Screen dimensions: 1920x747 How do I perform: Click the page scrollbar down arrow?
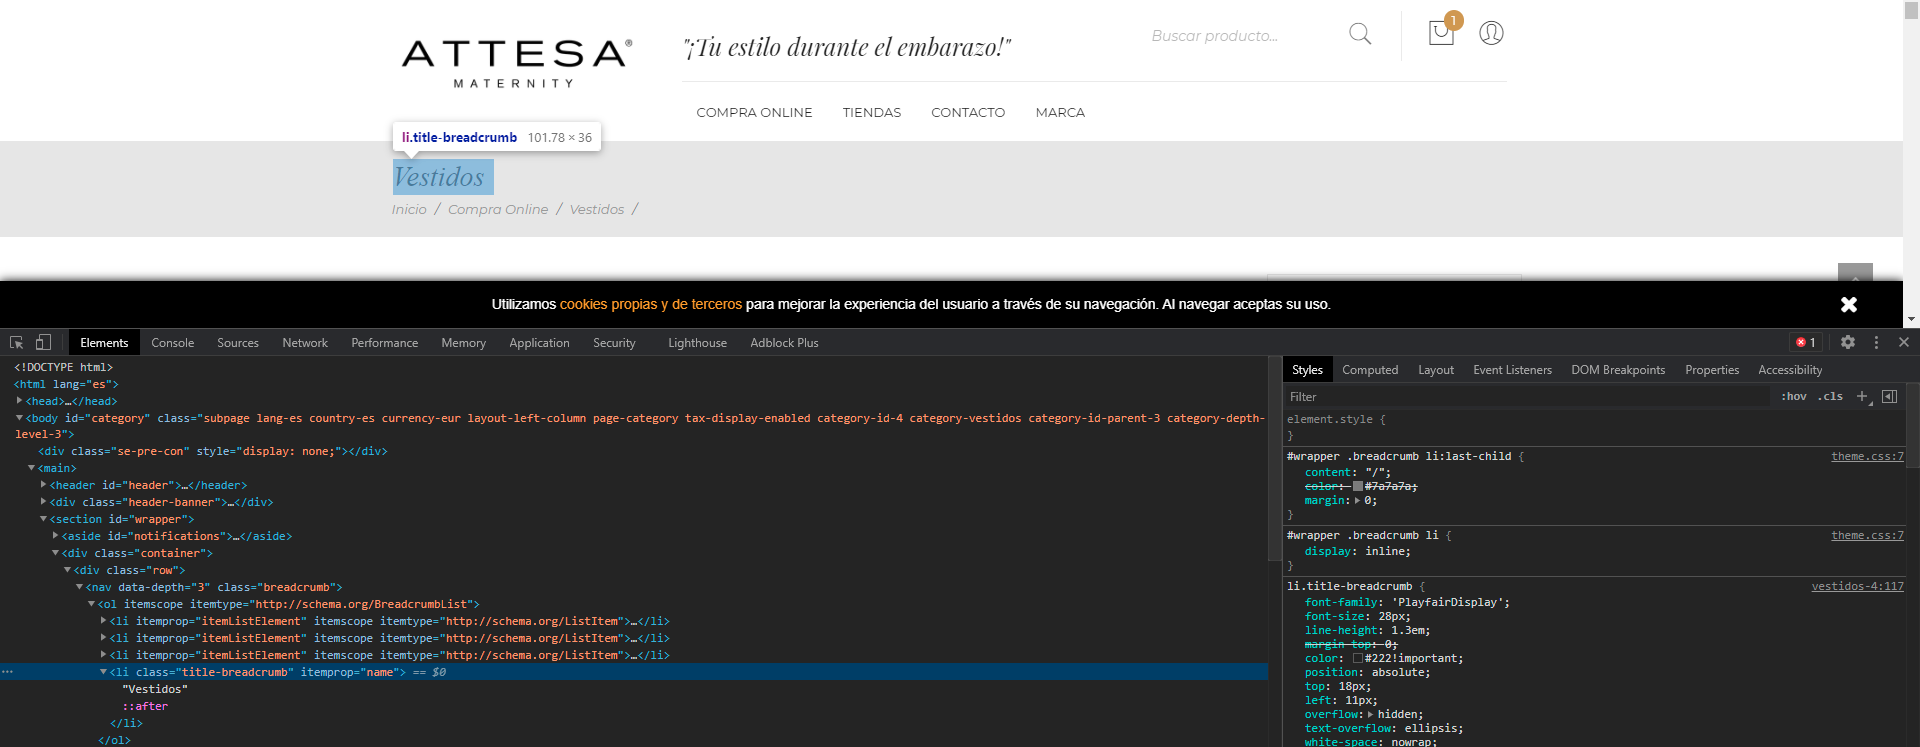[x=1911, y=320]
